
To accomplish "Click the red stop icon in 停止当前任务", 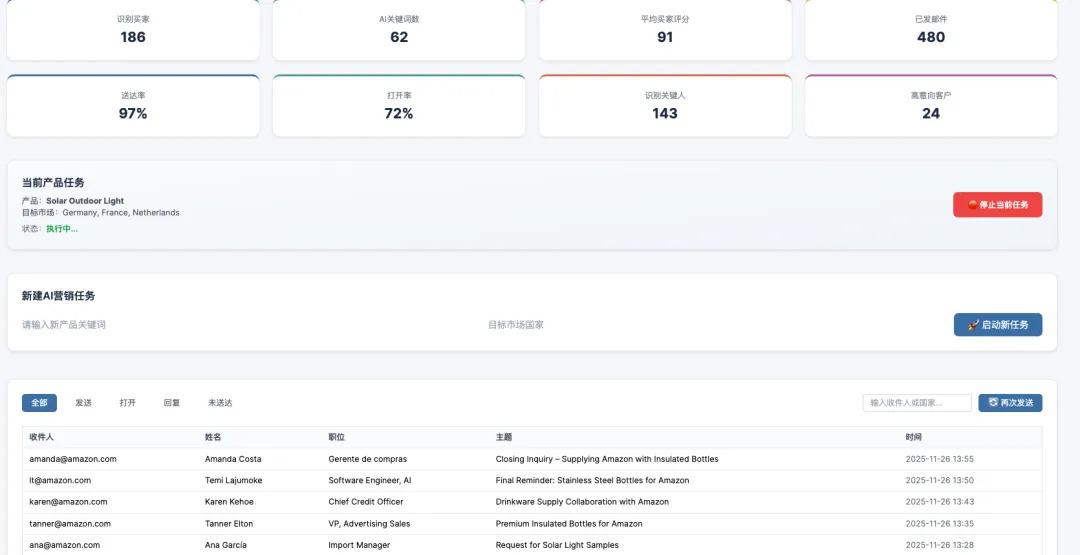I will [972, 205].
